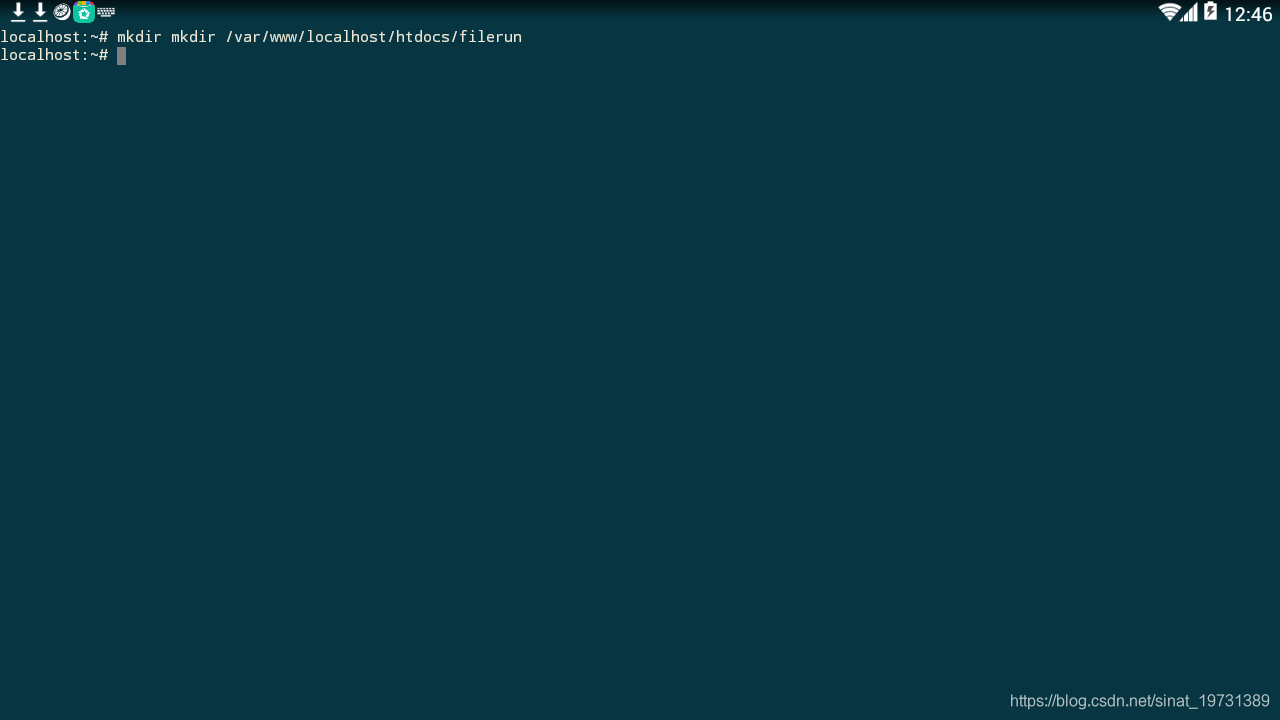Tap the Wi-Fi status icon
Screen dimensions: 1280x720
tap(1169, 12)
